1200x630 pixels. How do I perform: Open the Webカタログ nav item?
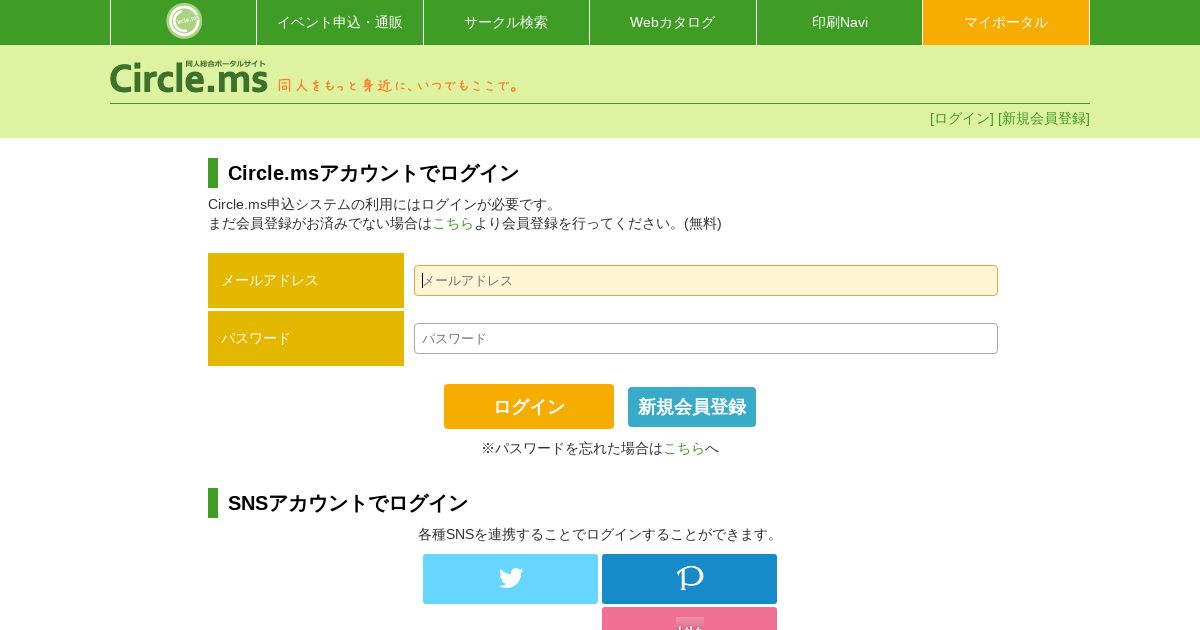pyautogui.click(x=673, y=22)
